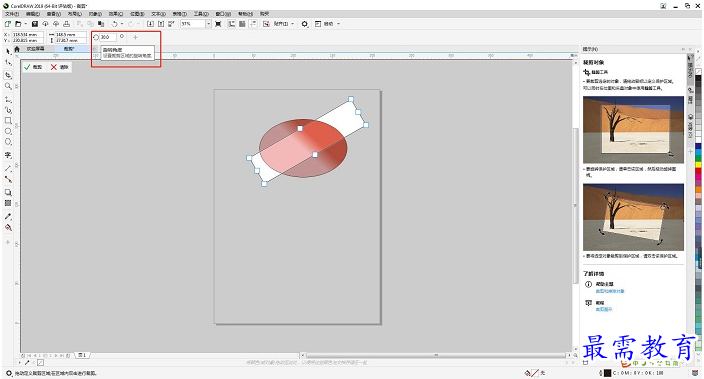The width and height of the screenshot is (704, 379).
Task: Select the Color Eyedropper tool
Action: tap(8, 216)
